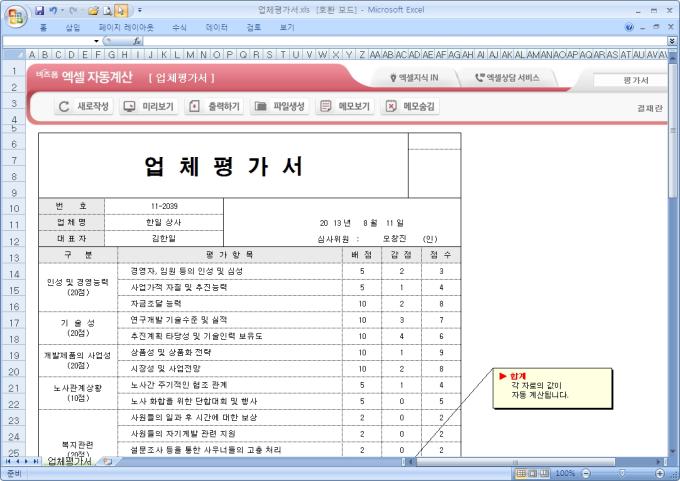The width and height of the screenshot is (680, 481).
Task: Switch to Page Layout view icon
Action: tap(533, 473)
